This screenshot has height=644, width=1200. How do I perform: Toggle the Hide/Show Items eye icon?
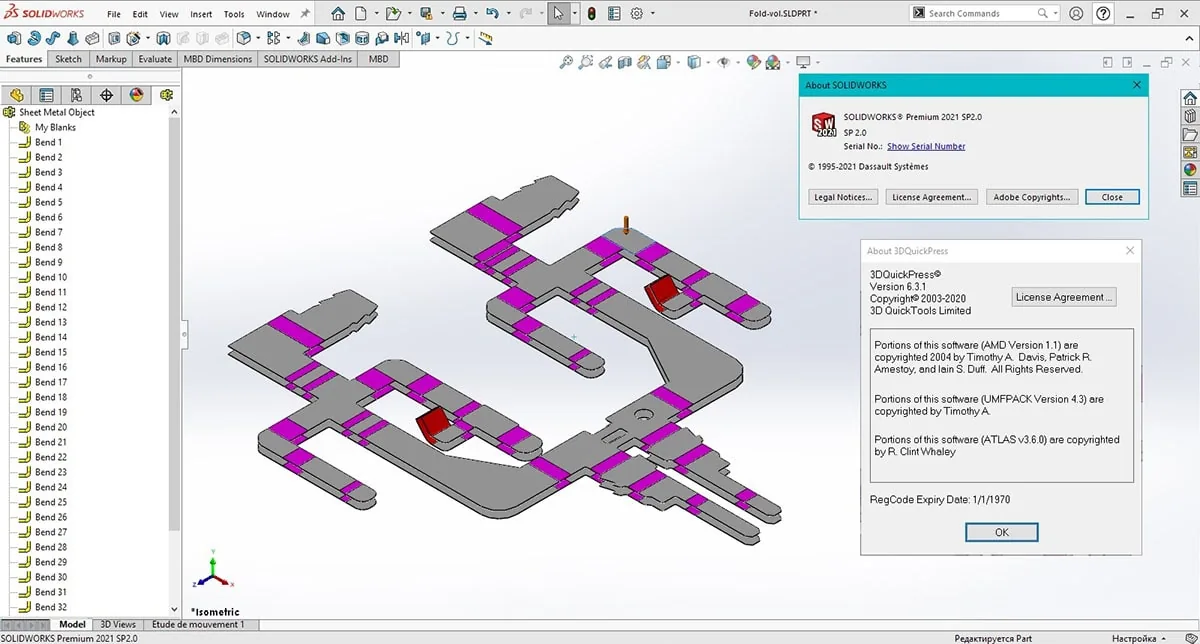pos(724,62)
